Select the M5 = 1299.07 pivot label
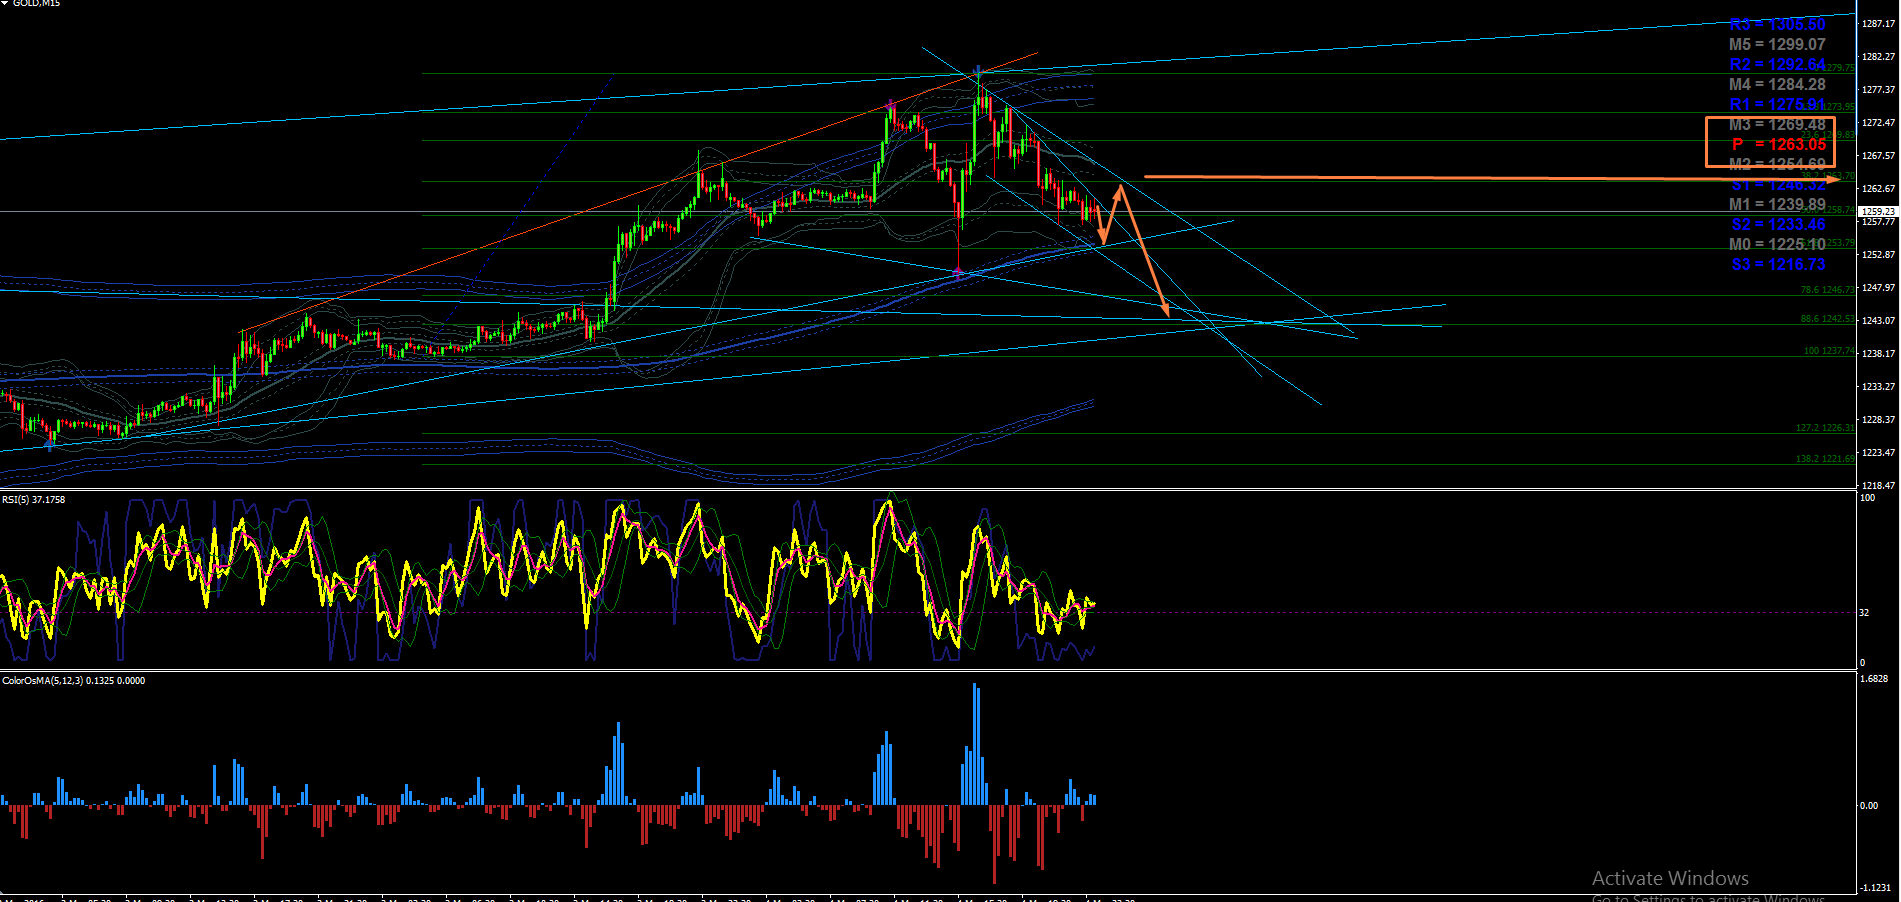The image size is (1901, 902). pyautogui.click(x=1778, y=44)
